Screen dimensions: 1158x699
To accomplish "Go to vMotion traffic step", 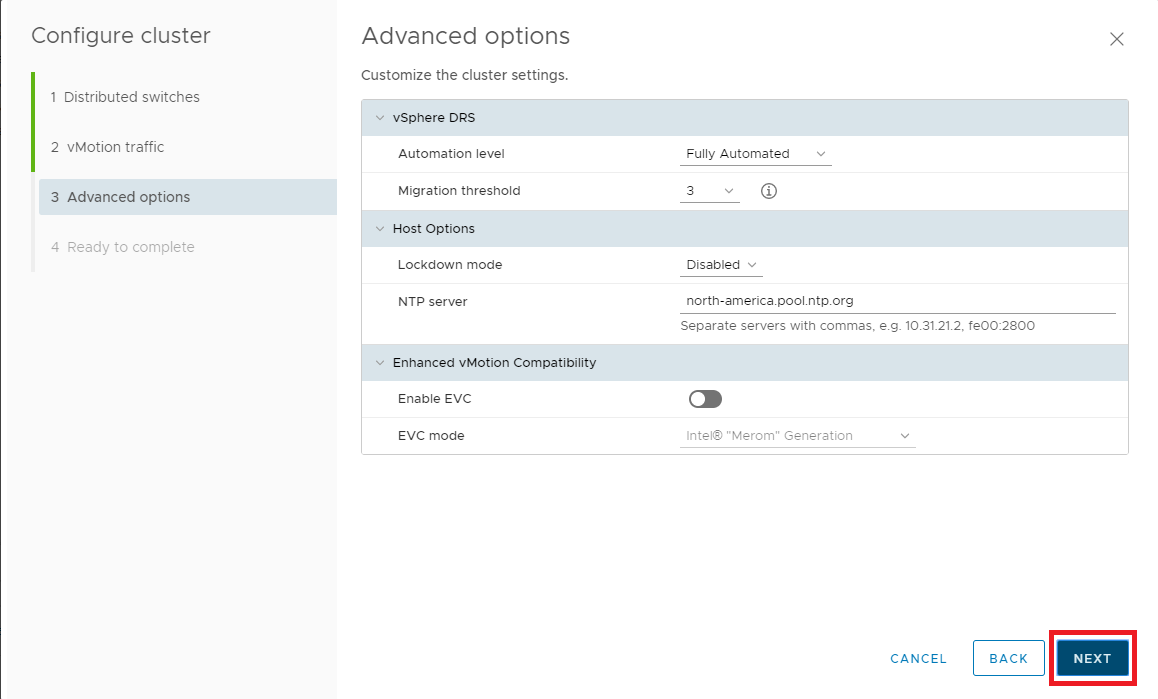I will (x=115, y=147).
